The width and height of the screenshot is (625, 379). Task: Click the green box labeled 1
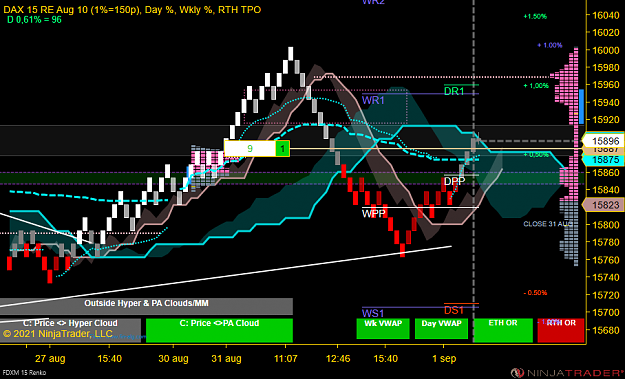[x=283, y=149]
